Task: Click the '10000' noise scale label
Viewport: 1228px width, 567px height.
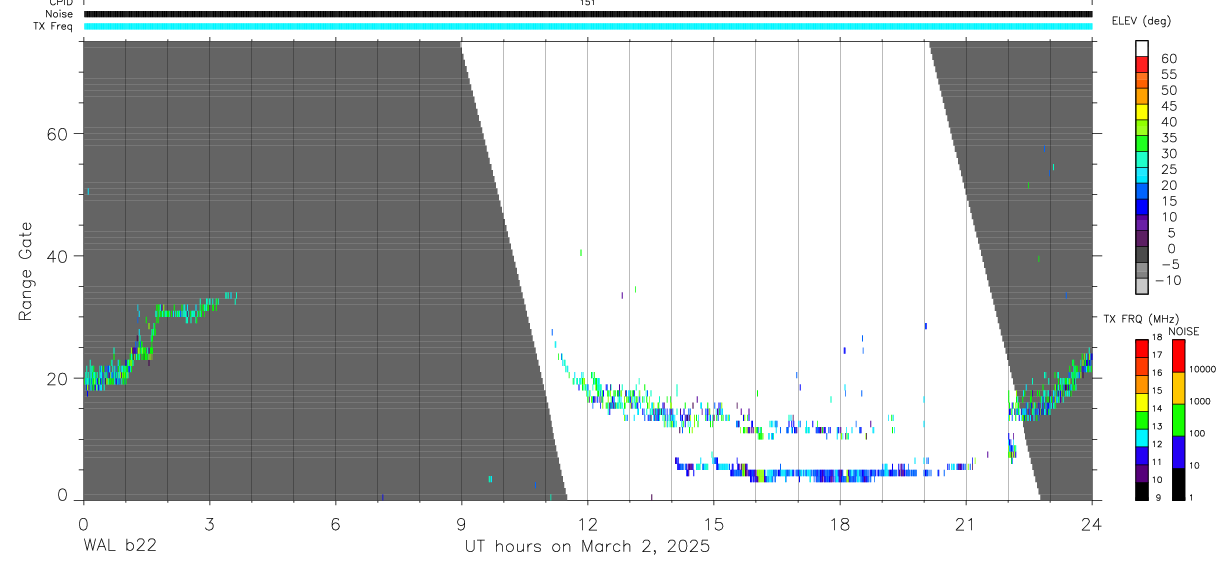Action: pyautogui.click(x=1202, y=370)
